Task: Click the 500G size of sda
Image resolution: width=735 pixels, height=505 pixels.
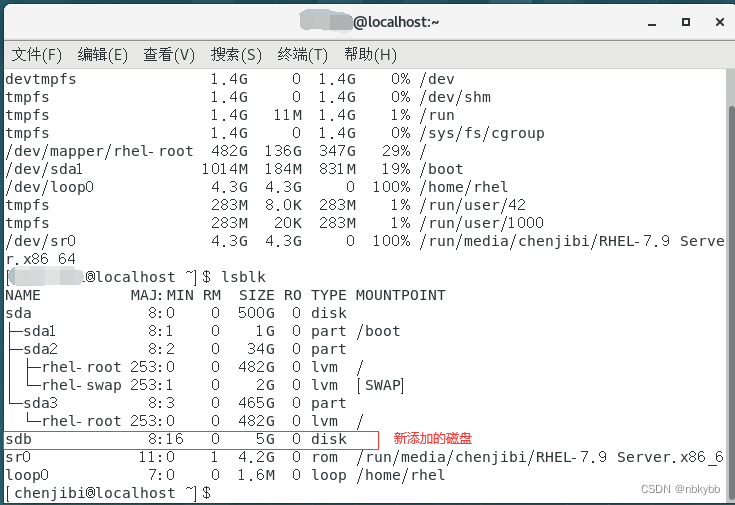Action: click(x=256, y=313)
